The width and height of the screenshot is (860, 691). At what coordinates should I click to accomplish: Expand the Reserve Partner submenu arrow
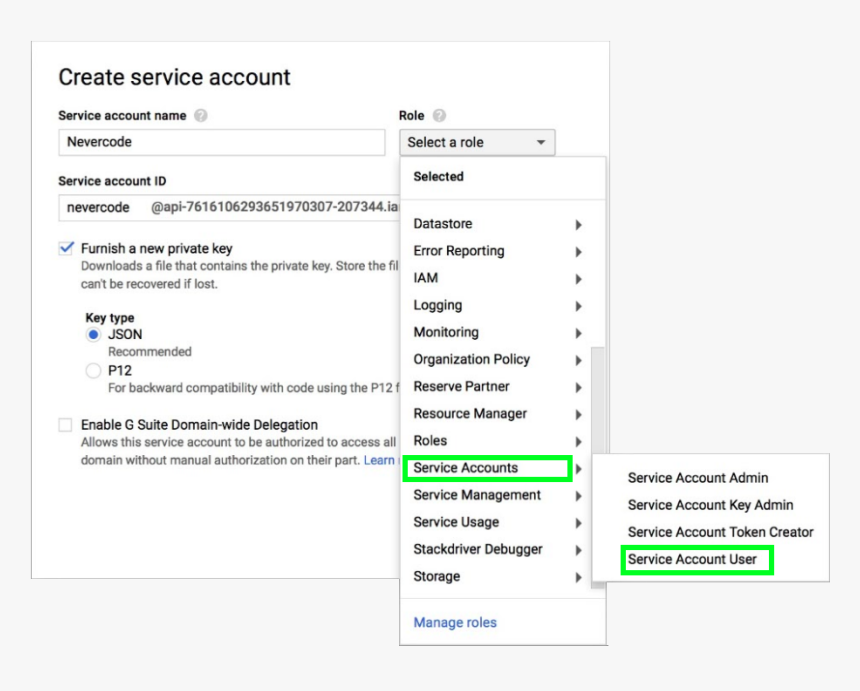coord(579,387)
